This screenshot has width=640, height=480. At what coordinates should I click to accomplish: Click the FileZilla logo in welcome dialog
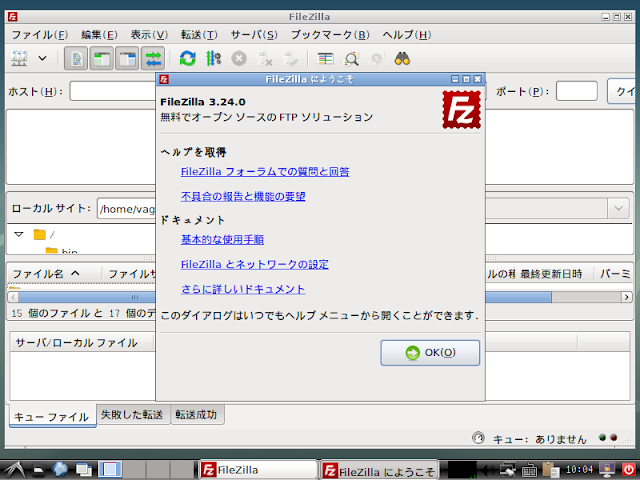point(462,110)
